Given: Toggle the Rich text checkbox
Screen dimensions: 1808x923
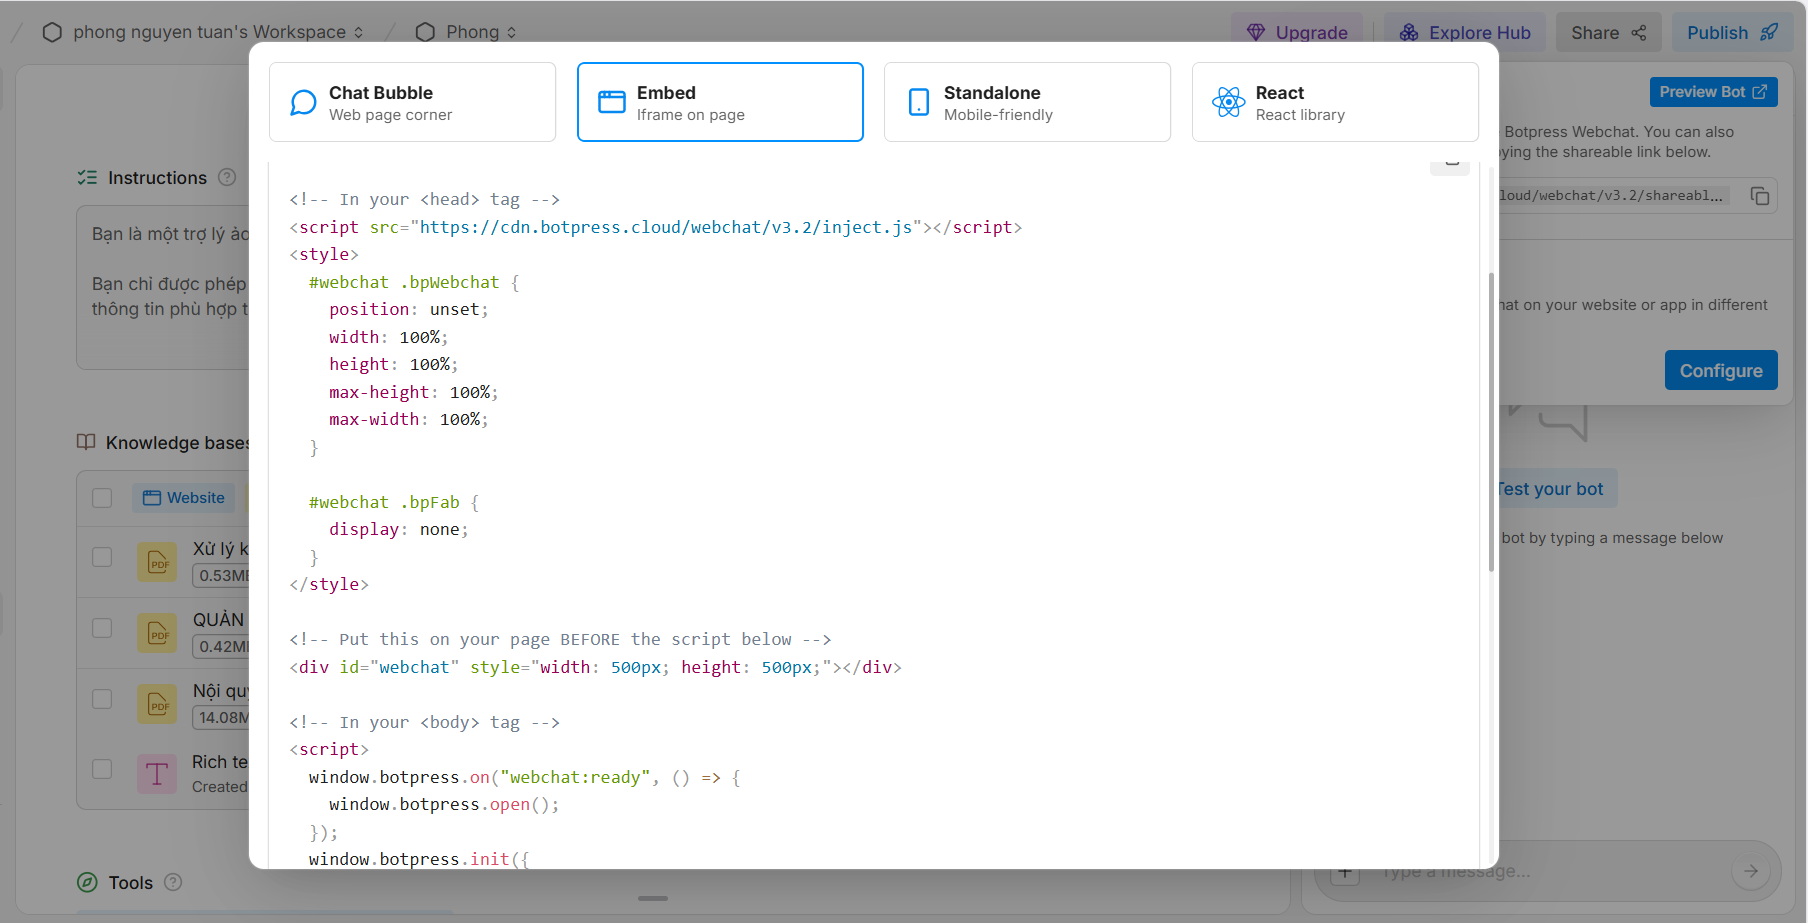Looking at the screenshot, I should [102, 769].
